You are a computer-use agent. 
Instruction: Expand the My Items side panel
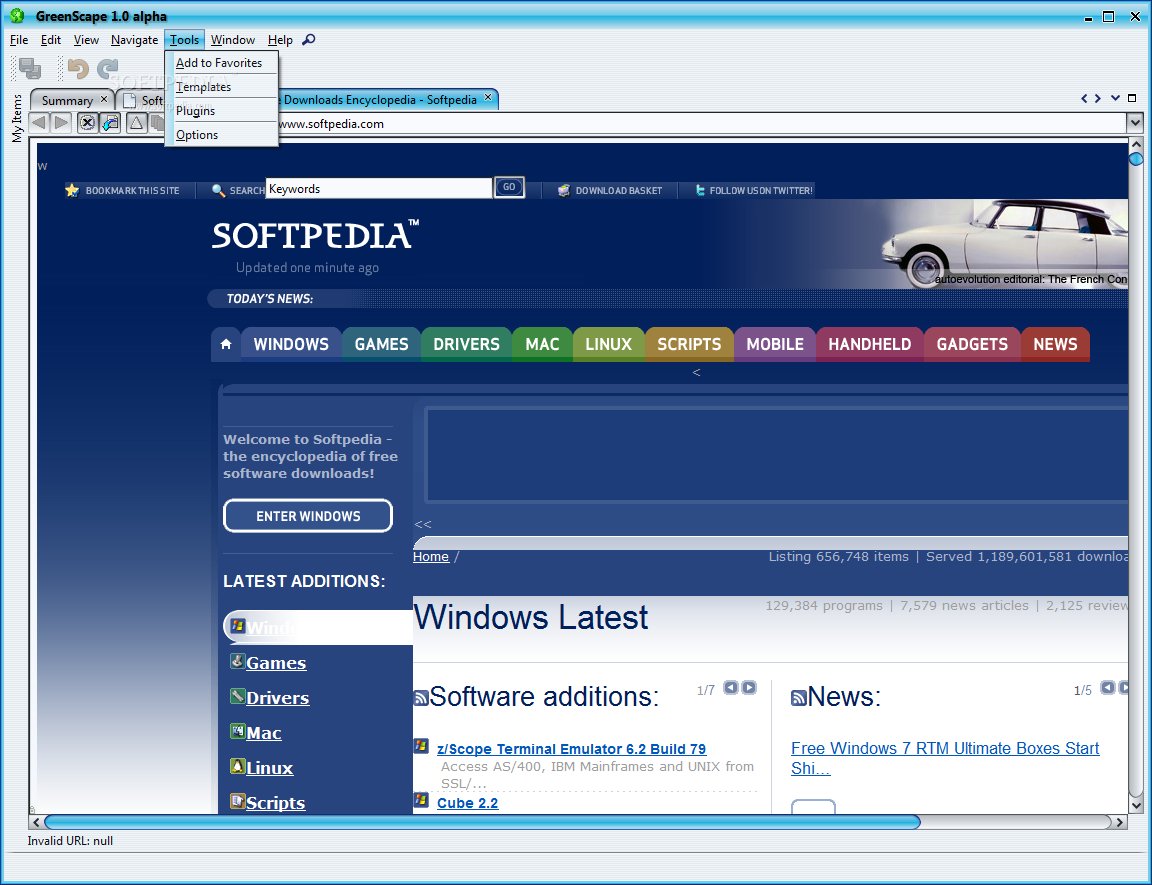[x=17, y=118]
